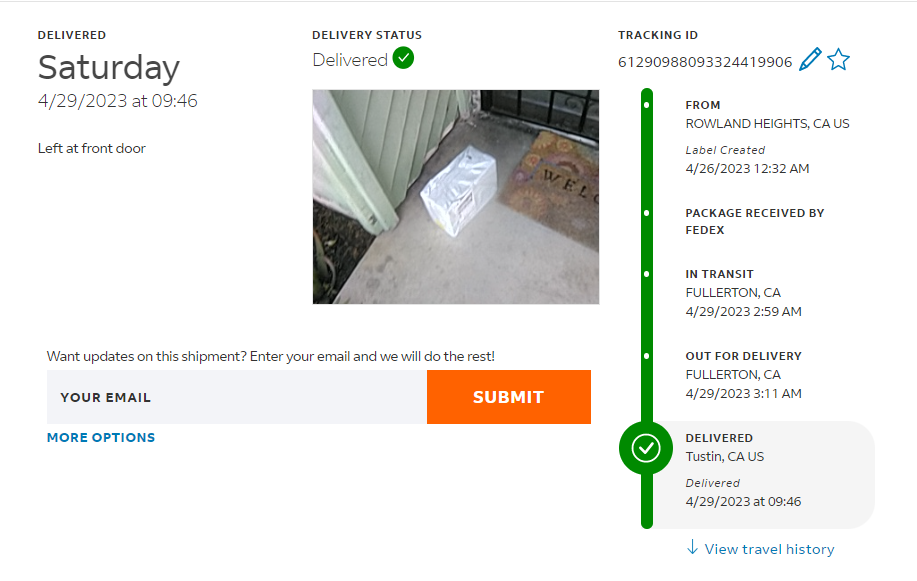Click the Saturday delivery day heading
Screen dimensions: 917x581
coord(109,68)
